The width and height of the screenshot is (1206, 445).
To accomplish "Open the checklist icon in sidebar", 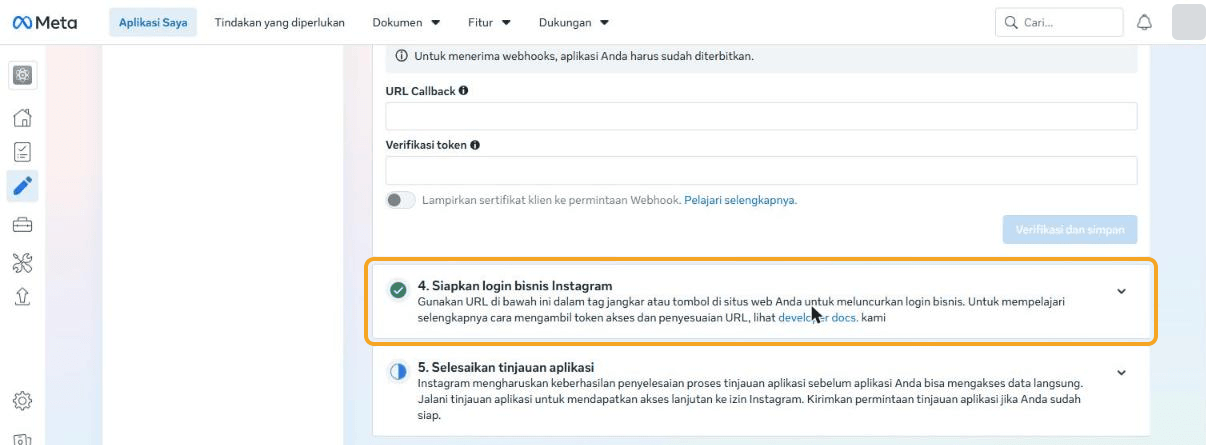I will pos(22,152).
